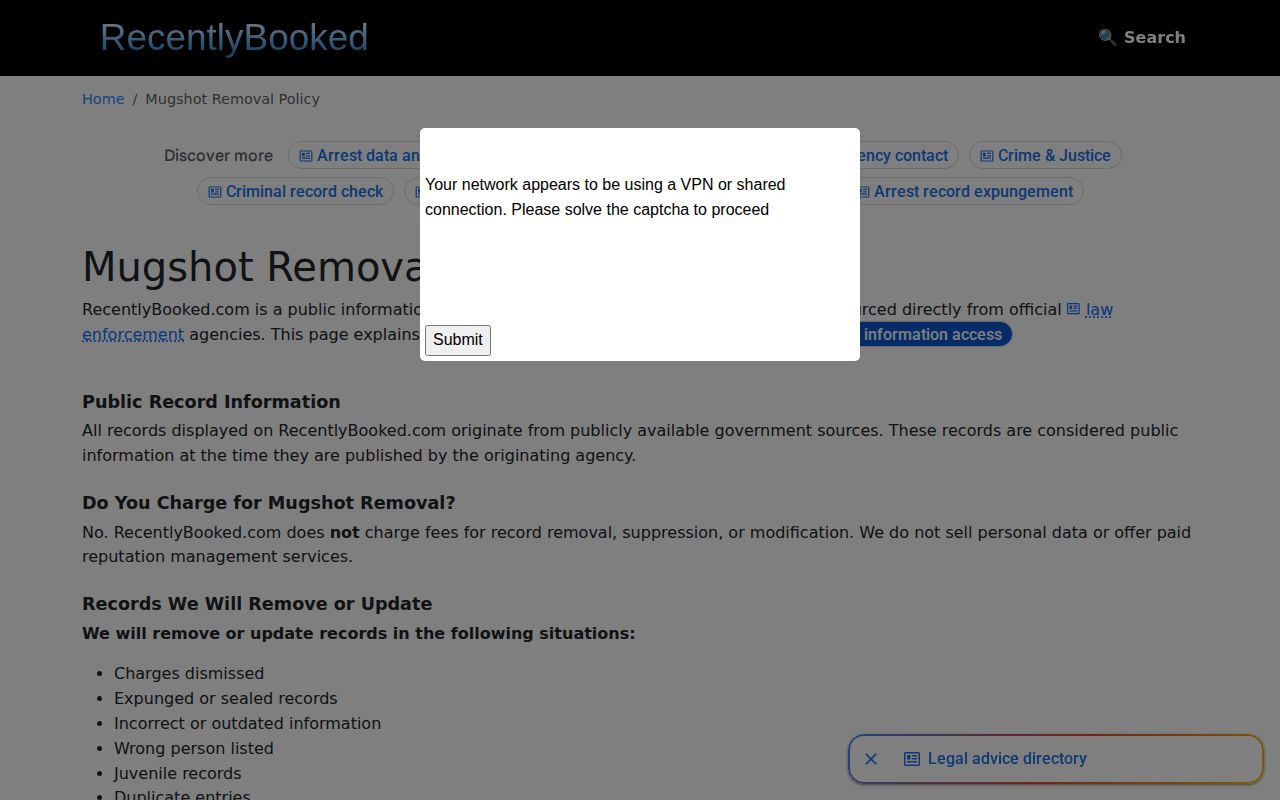The width and height of the screenshot is (1280, 800).
Task: Click the 'Juvenile records' list item
Action: coord(178,773)
